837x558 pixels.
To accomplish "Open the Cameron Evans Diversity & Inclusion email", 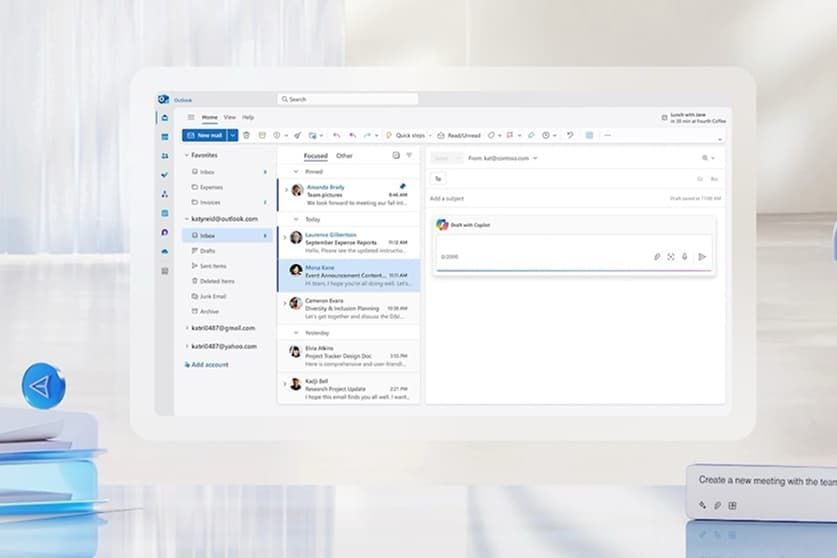I will [x=349, y=308].
